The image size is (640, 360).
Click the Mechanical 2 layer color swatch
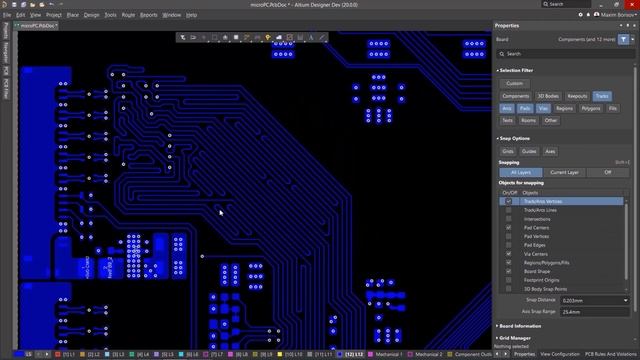[x=410, y=354]
